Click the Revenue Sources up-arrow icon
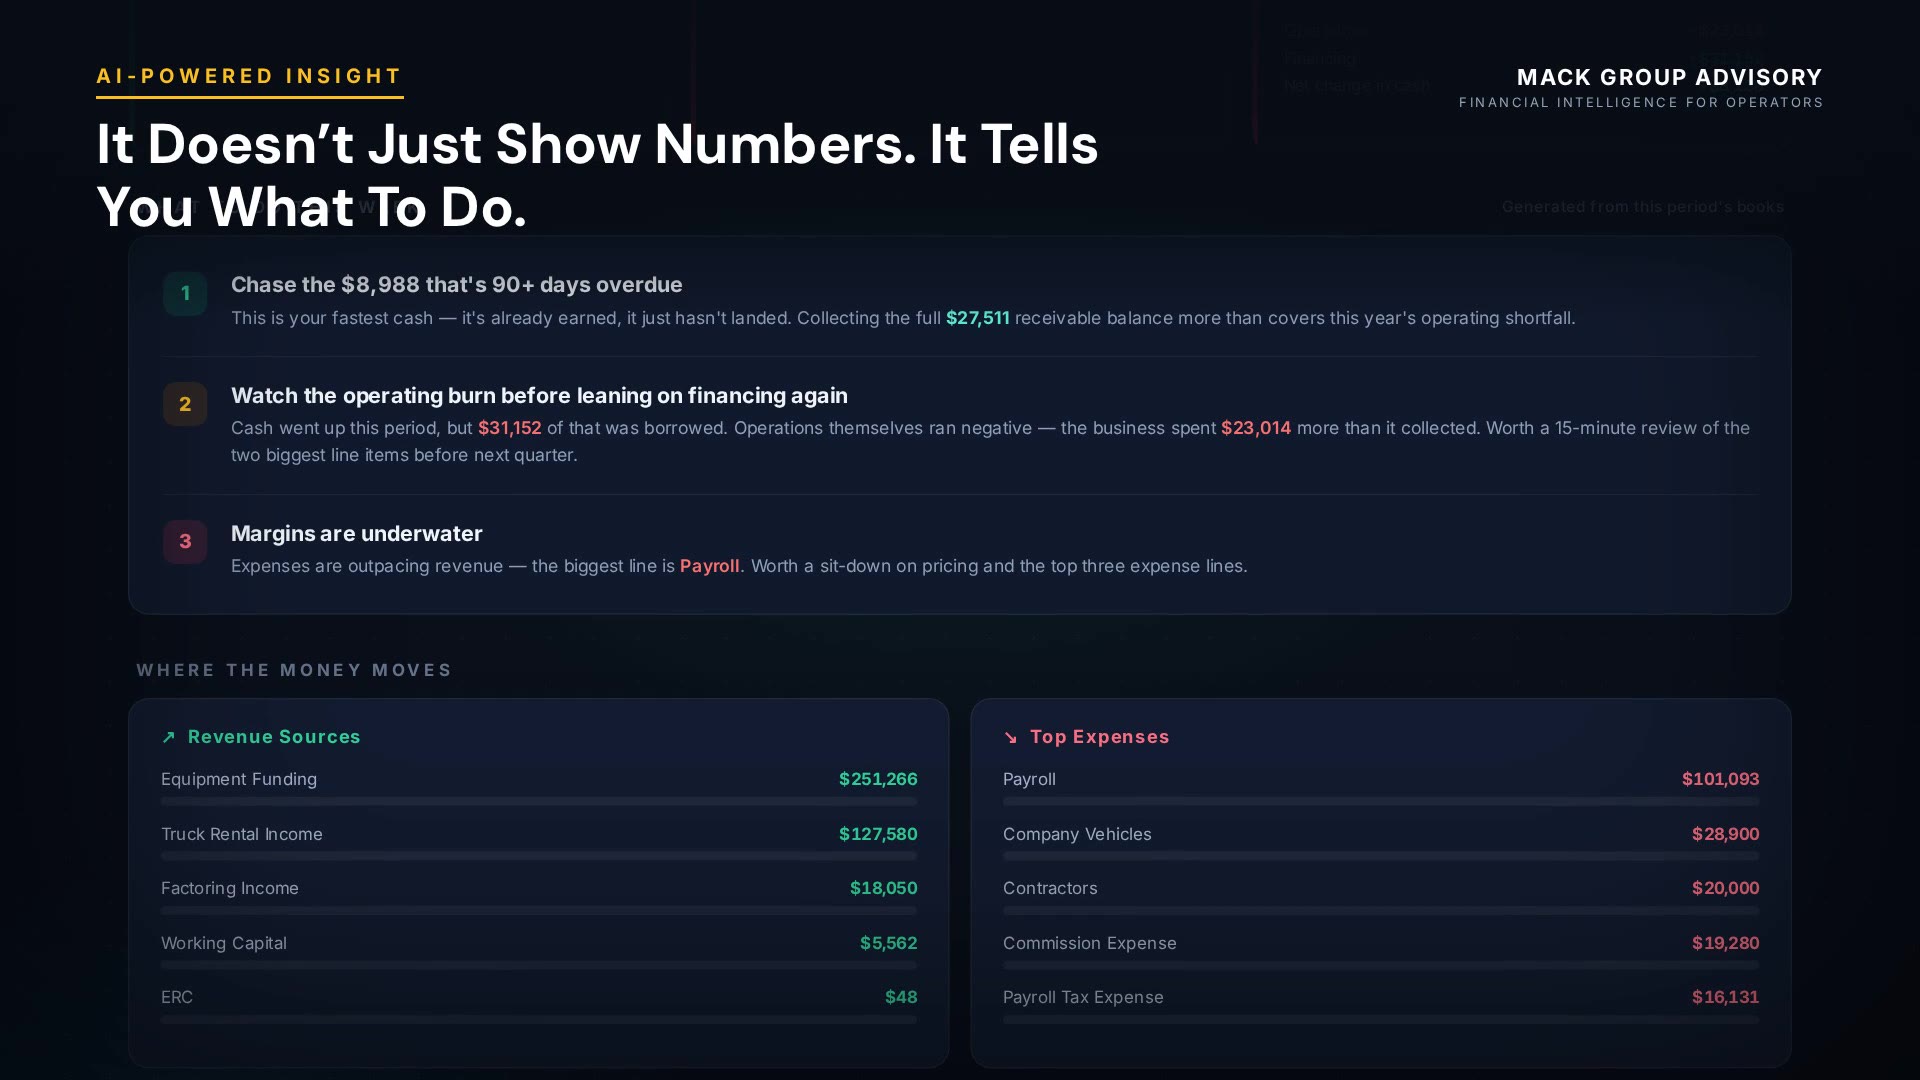Screen dimensions: 1920x1080 coord(168,737)
